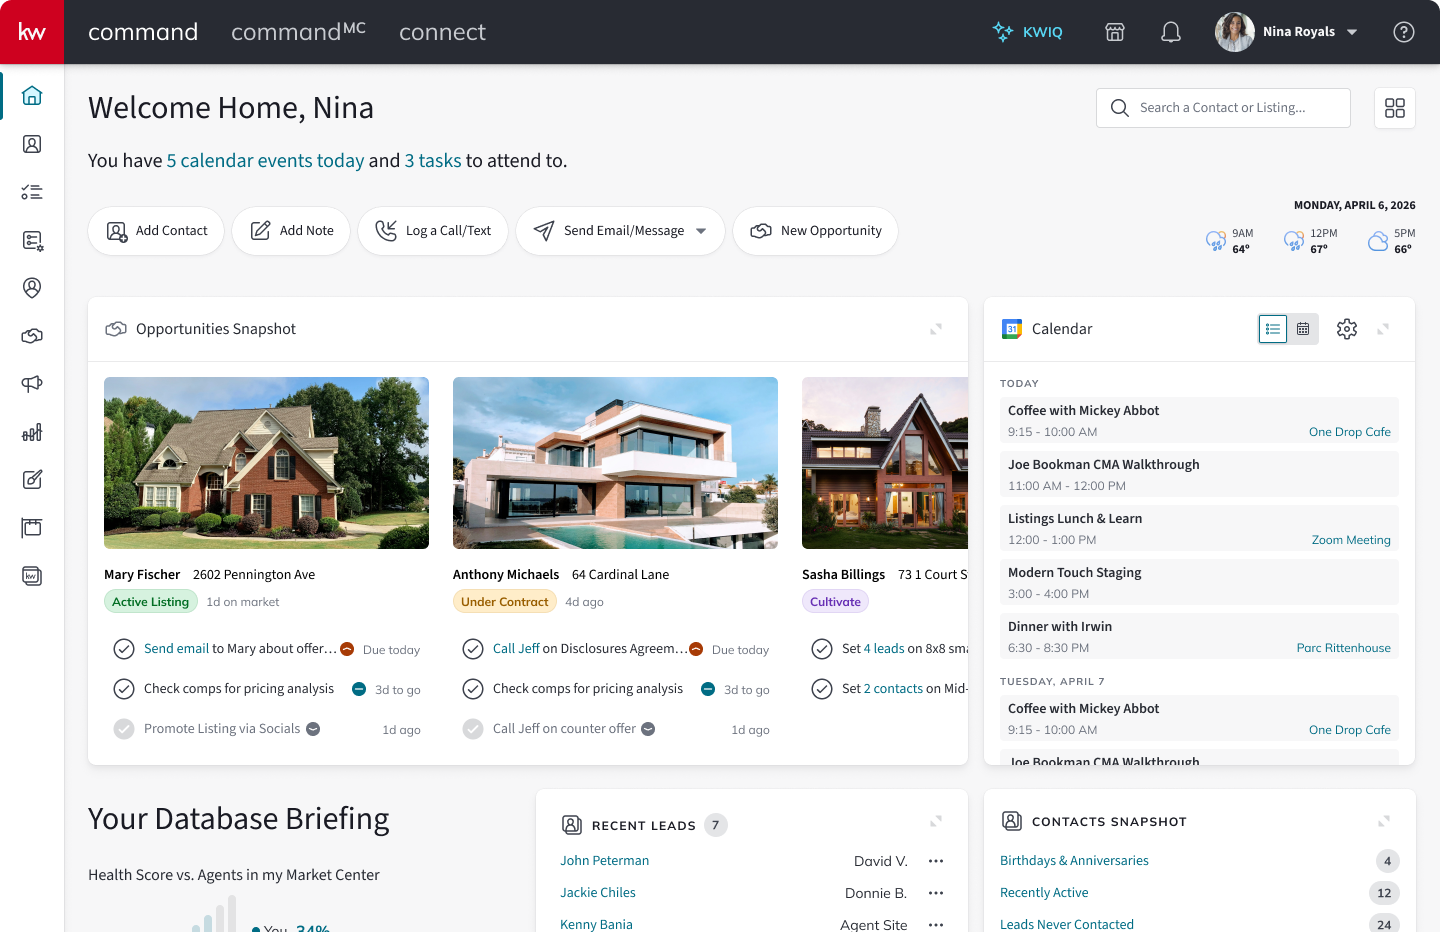Open Modern Touch Staging event
This screenshot has height=932, width=1440.
pos(1199,583)
